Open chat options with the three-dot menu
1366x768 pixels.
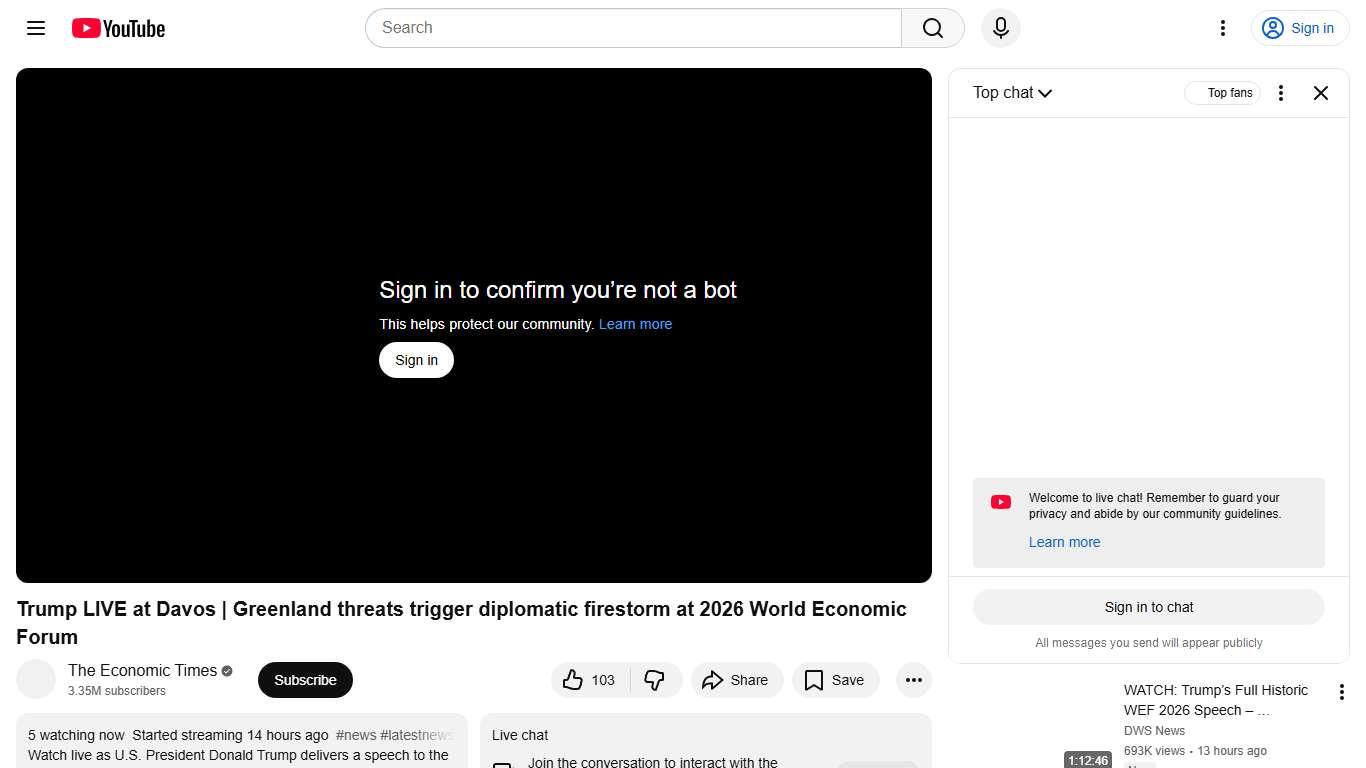coord(1281,92)
